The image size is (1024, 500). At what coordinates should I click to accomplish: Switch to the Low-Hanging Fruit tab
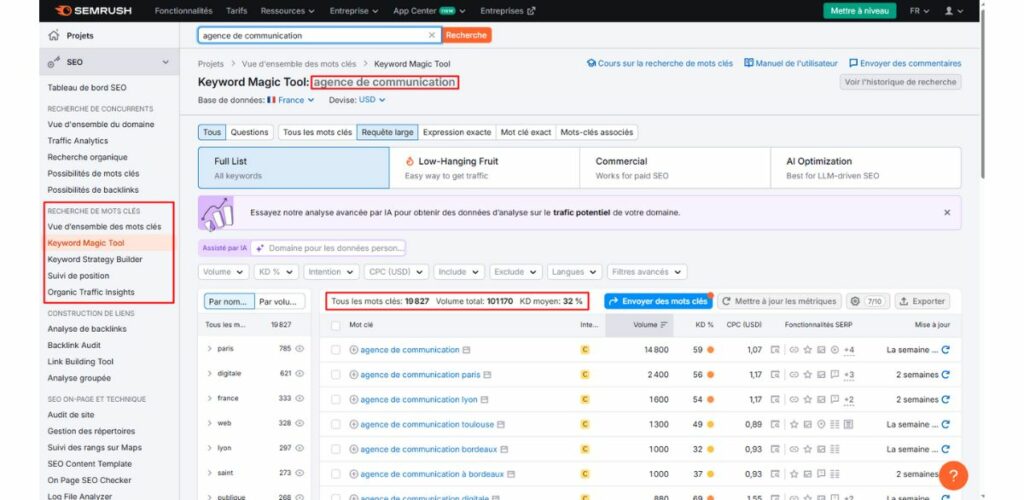(485, 168)
